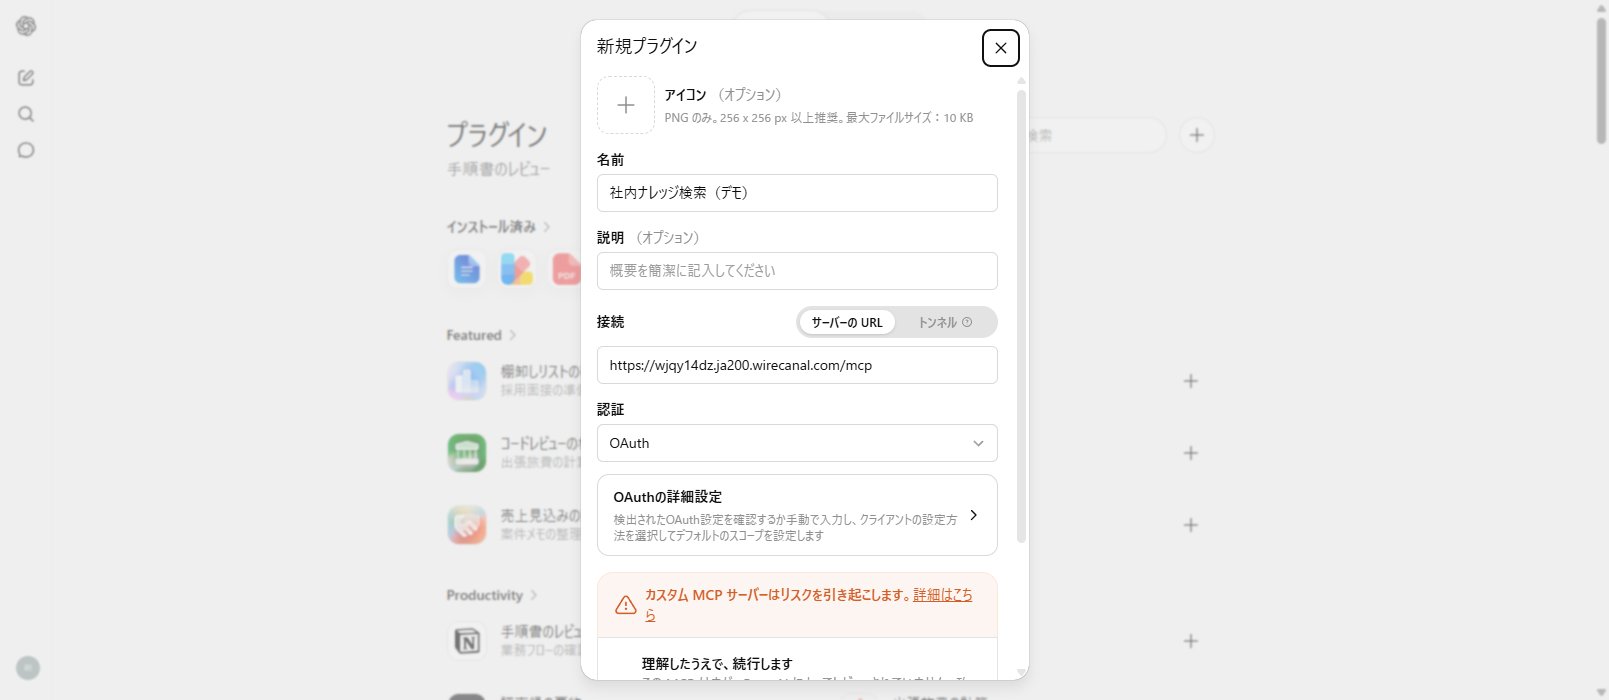This screenshot has width=1609, height=700.
Task: Edit the 名前 field 社内ナレッジ検索（デモ）
Action: (x=797, y=193)
